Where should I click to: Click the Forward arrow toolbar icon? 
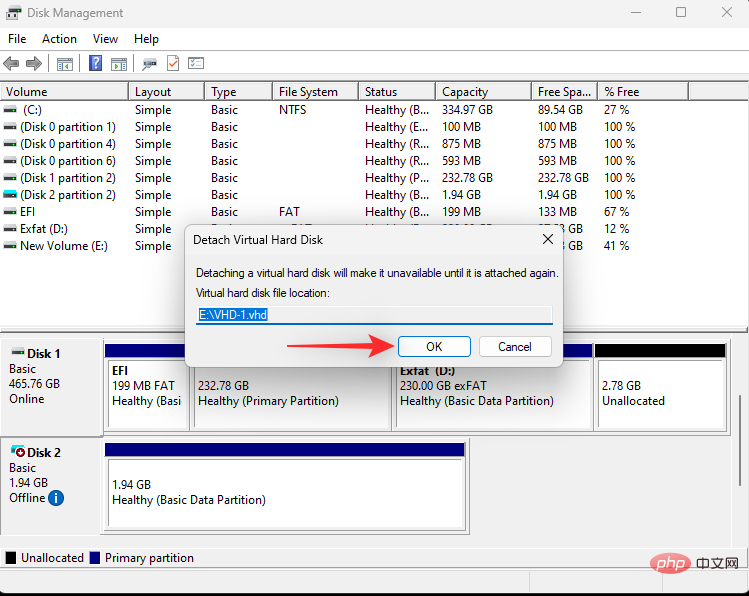[33, 63]
